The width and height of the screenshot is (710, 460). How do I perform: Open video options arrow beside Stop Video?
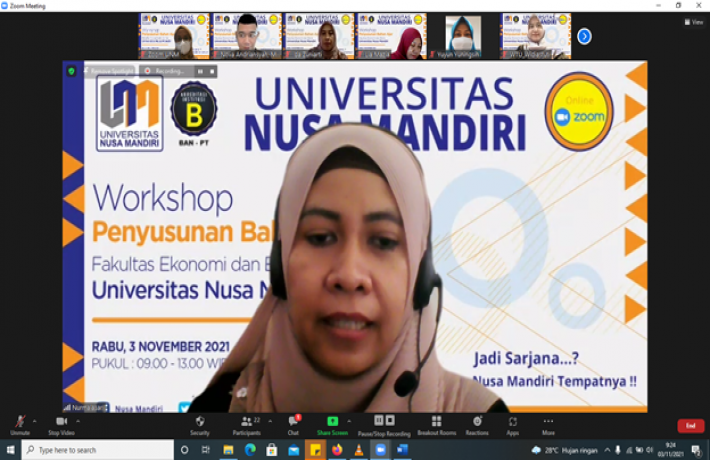(x=78, y=422)
